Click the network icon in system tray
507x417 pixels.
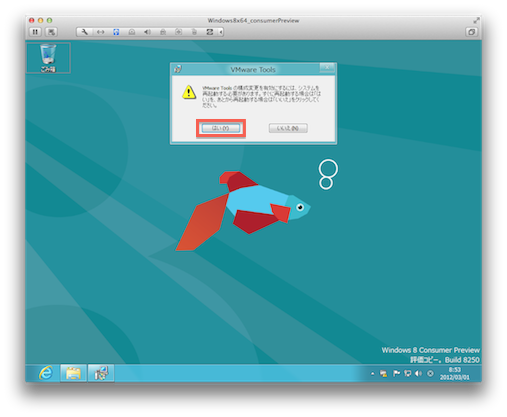click(407, 374)
